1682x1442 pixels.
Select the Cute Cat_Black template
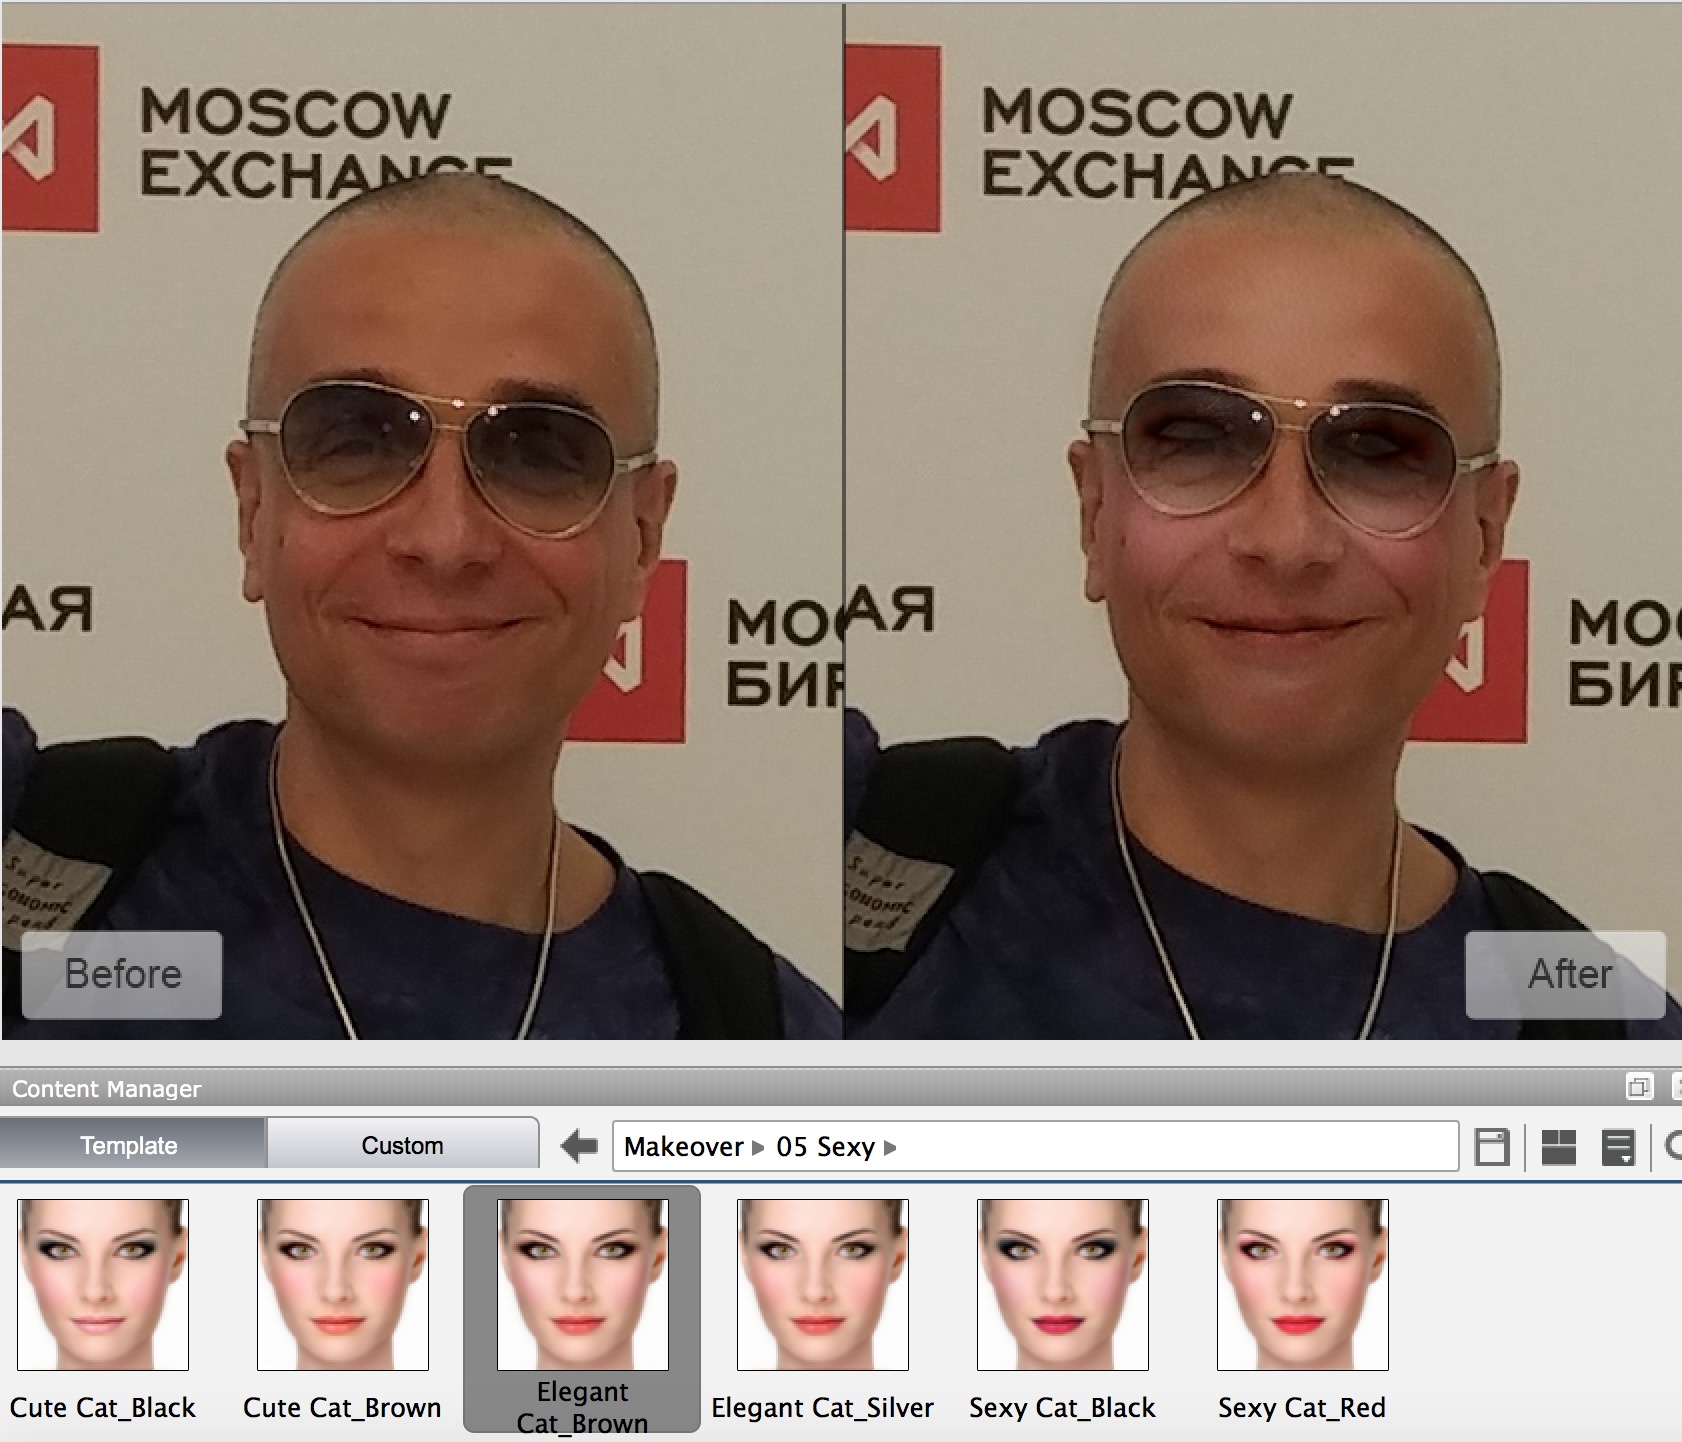(103, 1285)
